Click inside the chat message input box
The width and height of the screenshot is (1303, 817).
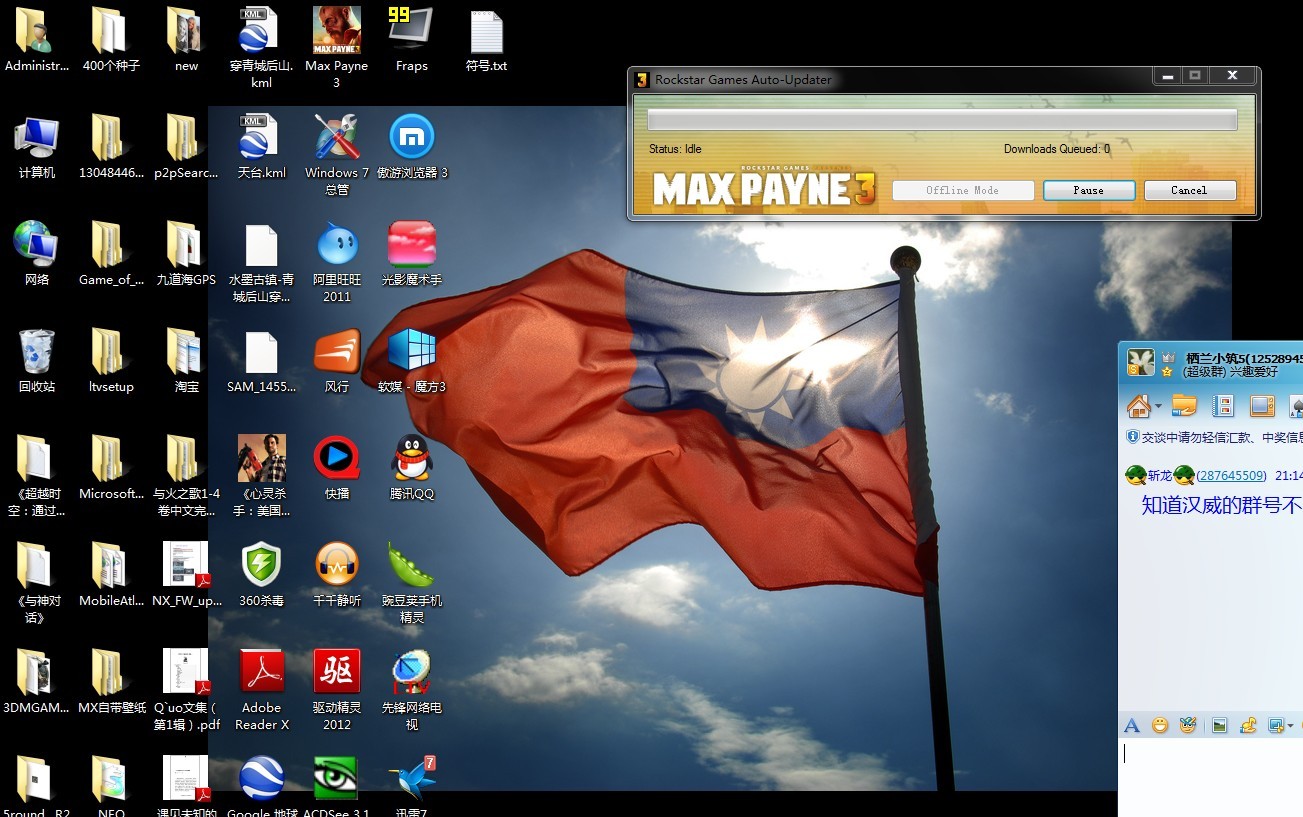(x=1210, y=770)
